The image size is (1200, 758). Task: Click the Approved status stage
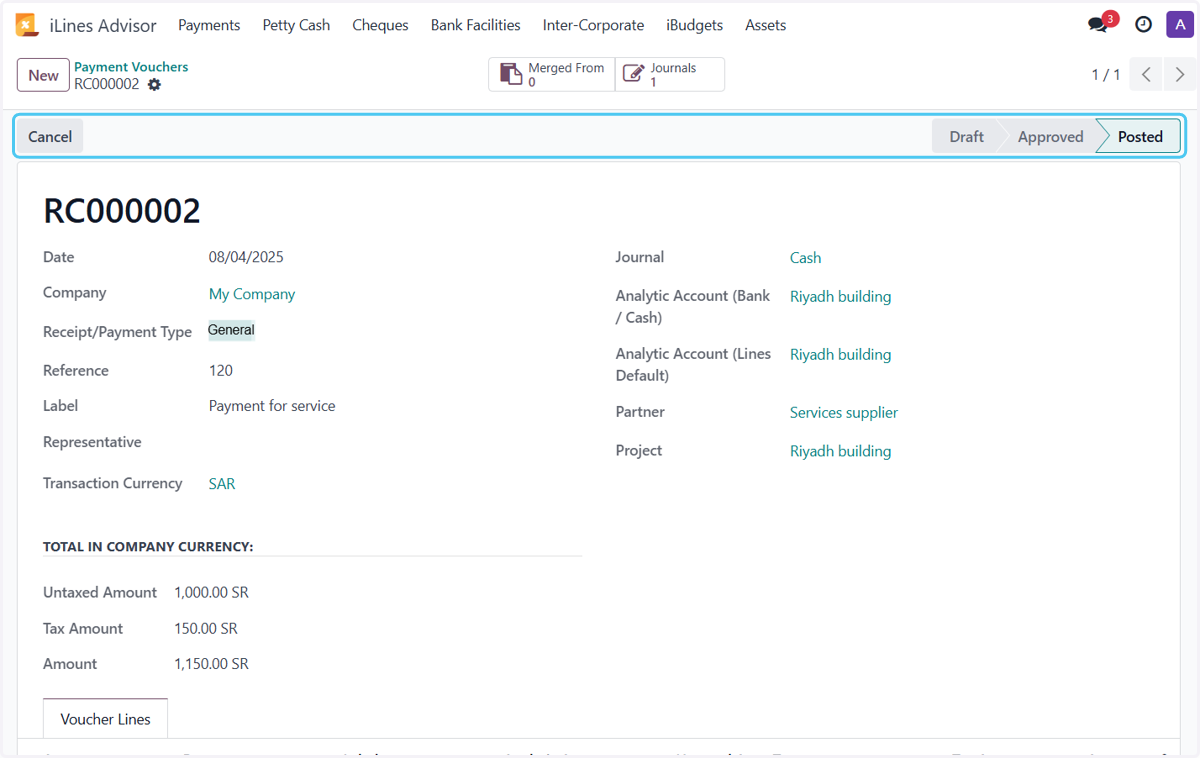[1050, 137]
